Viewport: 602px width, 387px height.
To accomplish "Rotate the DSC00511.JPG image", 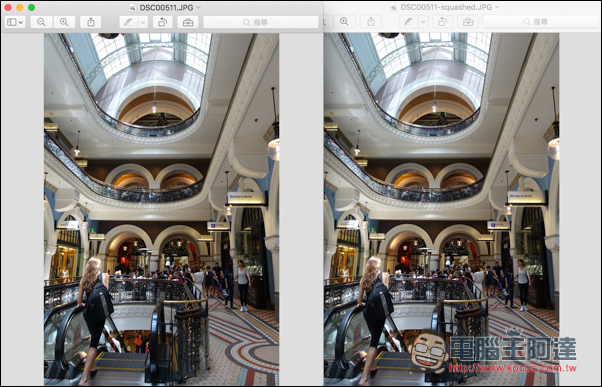I will 162,22.
